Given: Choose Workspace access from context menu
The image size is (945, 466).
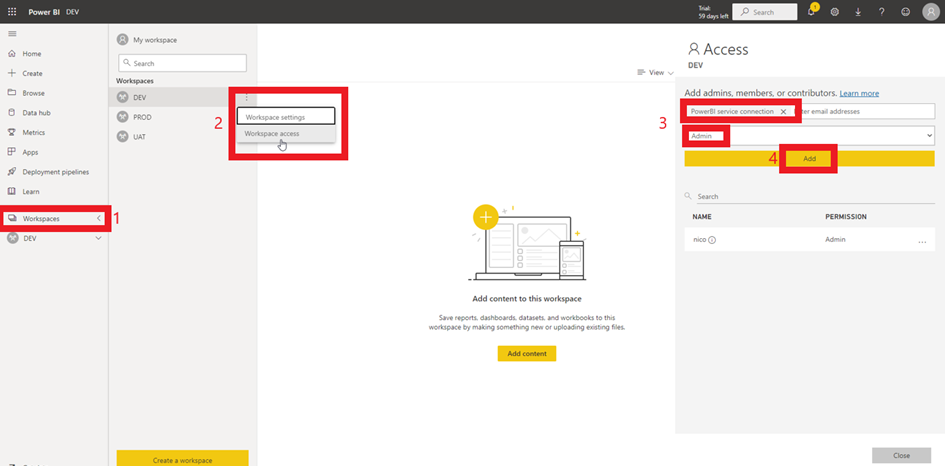Looking at the screenshot, I should (x=286, y=134).
